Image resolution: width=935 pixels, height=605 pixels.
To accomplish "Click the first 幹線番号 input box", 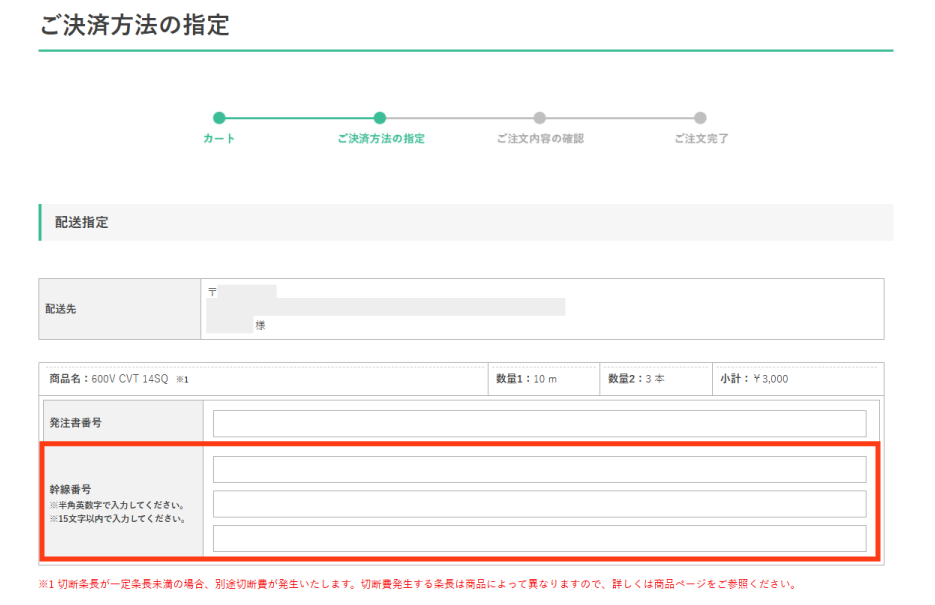I will click(539, 469).
